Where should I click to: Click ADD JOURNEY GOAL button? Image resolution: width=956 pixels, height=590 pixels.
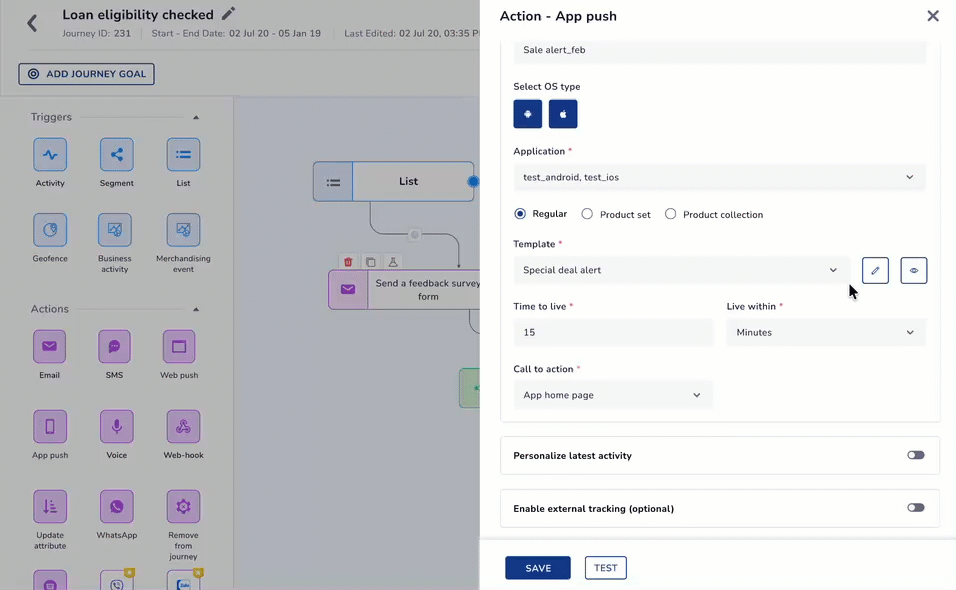[x=87, y=74]
